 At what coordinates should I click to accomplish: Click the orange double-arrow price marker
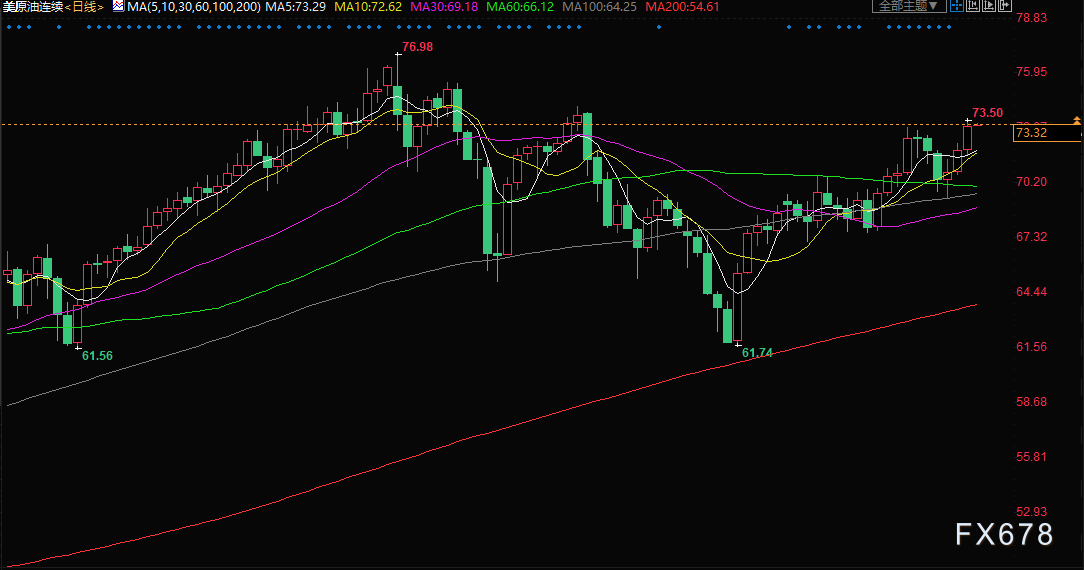(x=1076, y=121)
